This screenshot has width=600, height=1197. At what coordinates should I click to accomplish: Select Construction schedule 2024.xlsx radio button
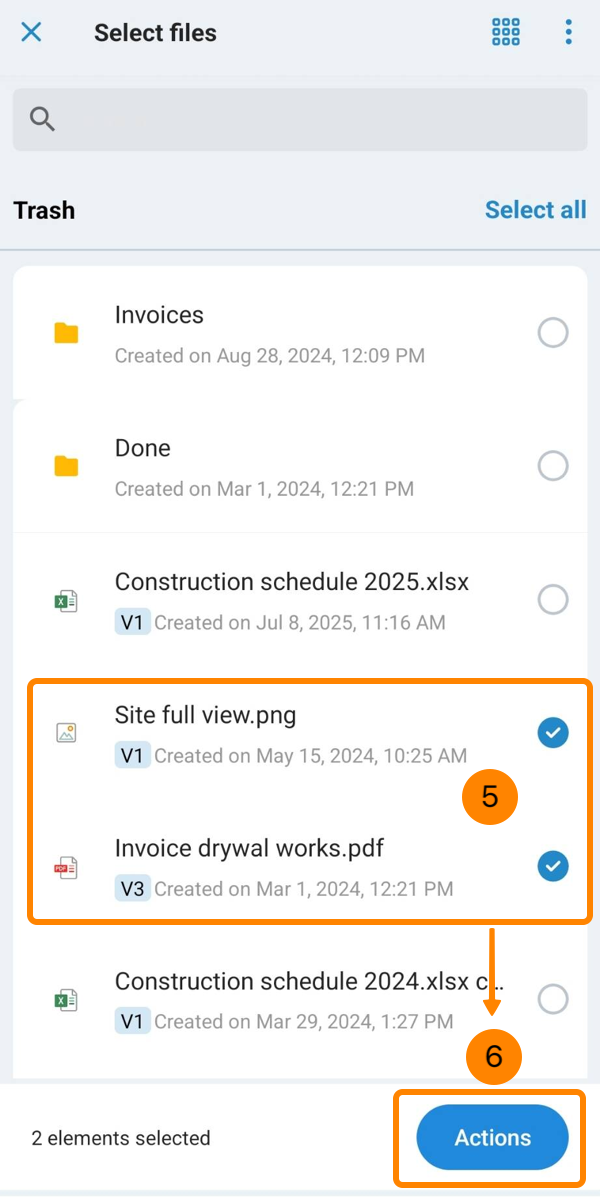[x=553, y=998]
